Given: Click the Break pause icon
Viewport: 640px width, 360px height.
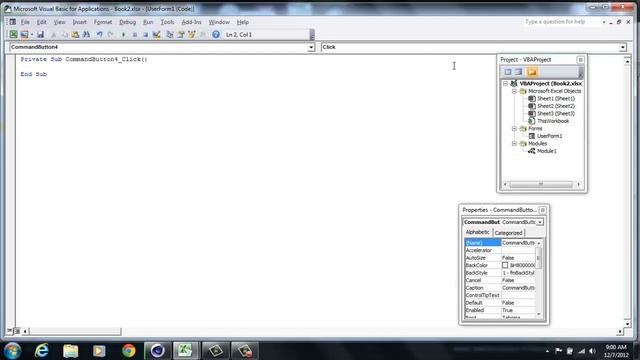Looking at the screenshot, I should click(135, 35).
